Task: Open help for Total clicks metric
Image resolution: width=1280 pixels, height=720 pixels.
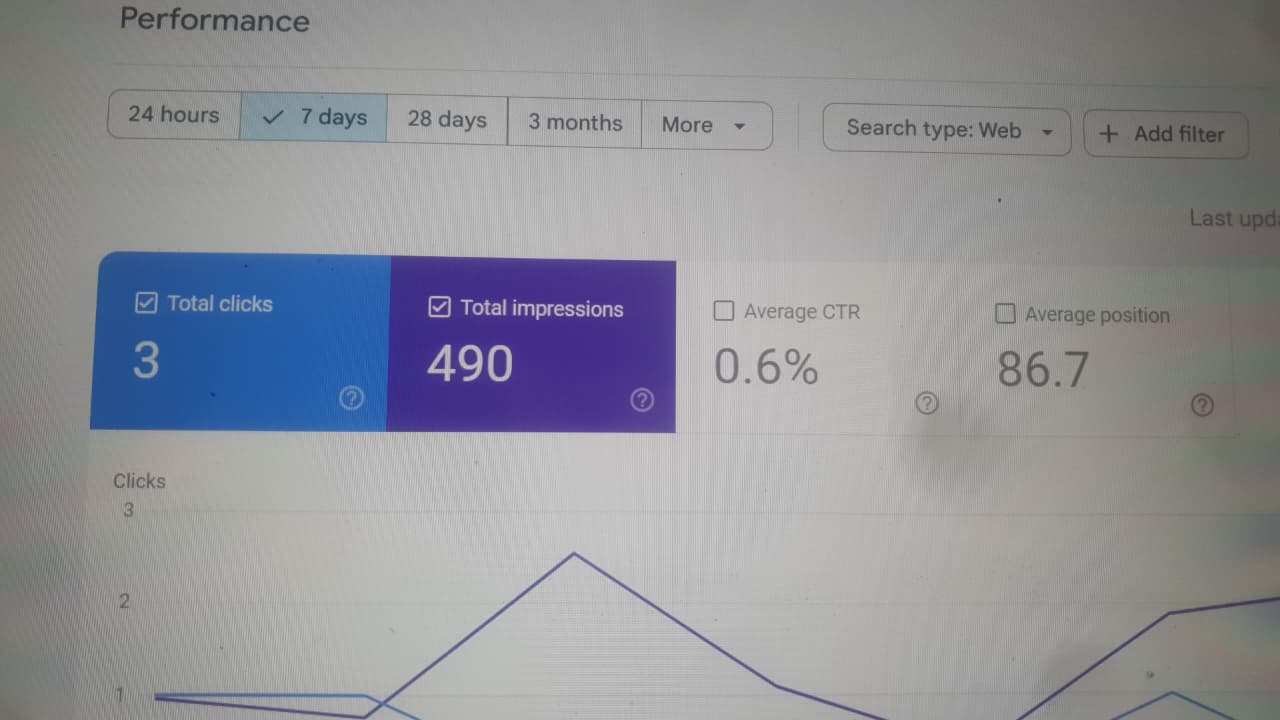Action: 350,399
